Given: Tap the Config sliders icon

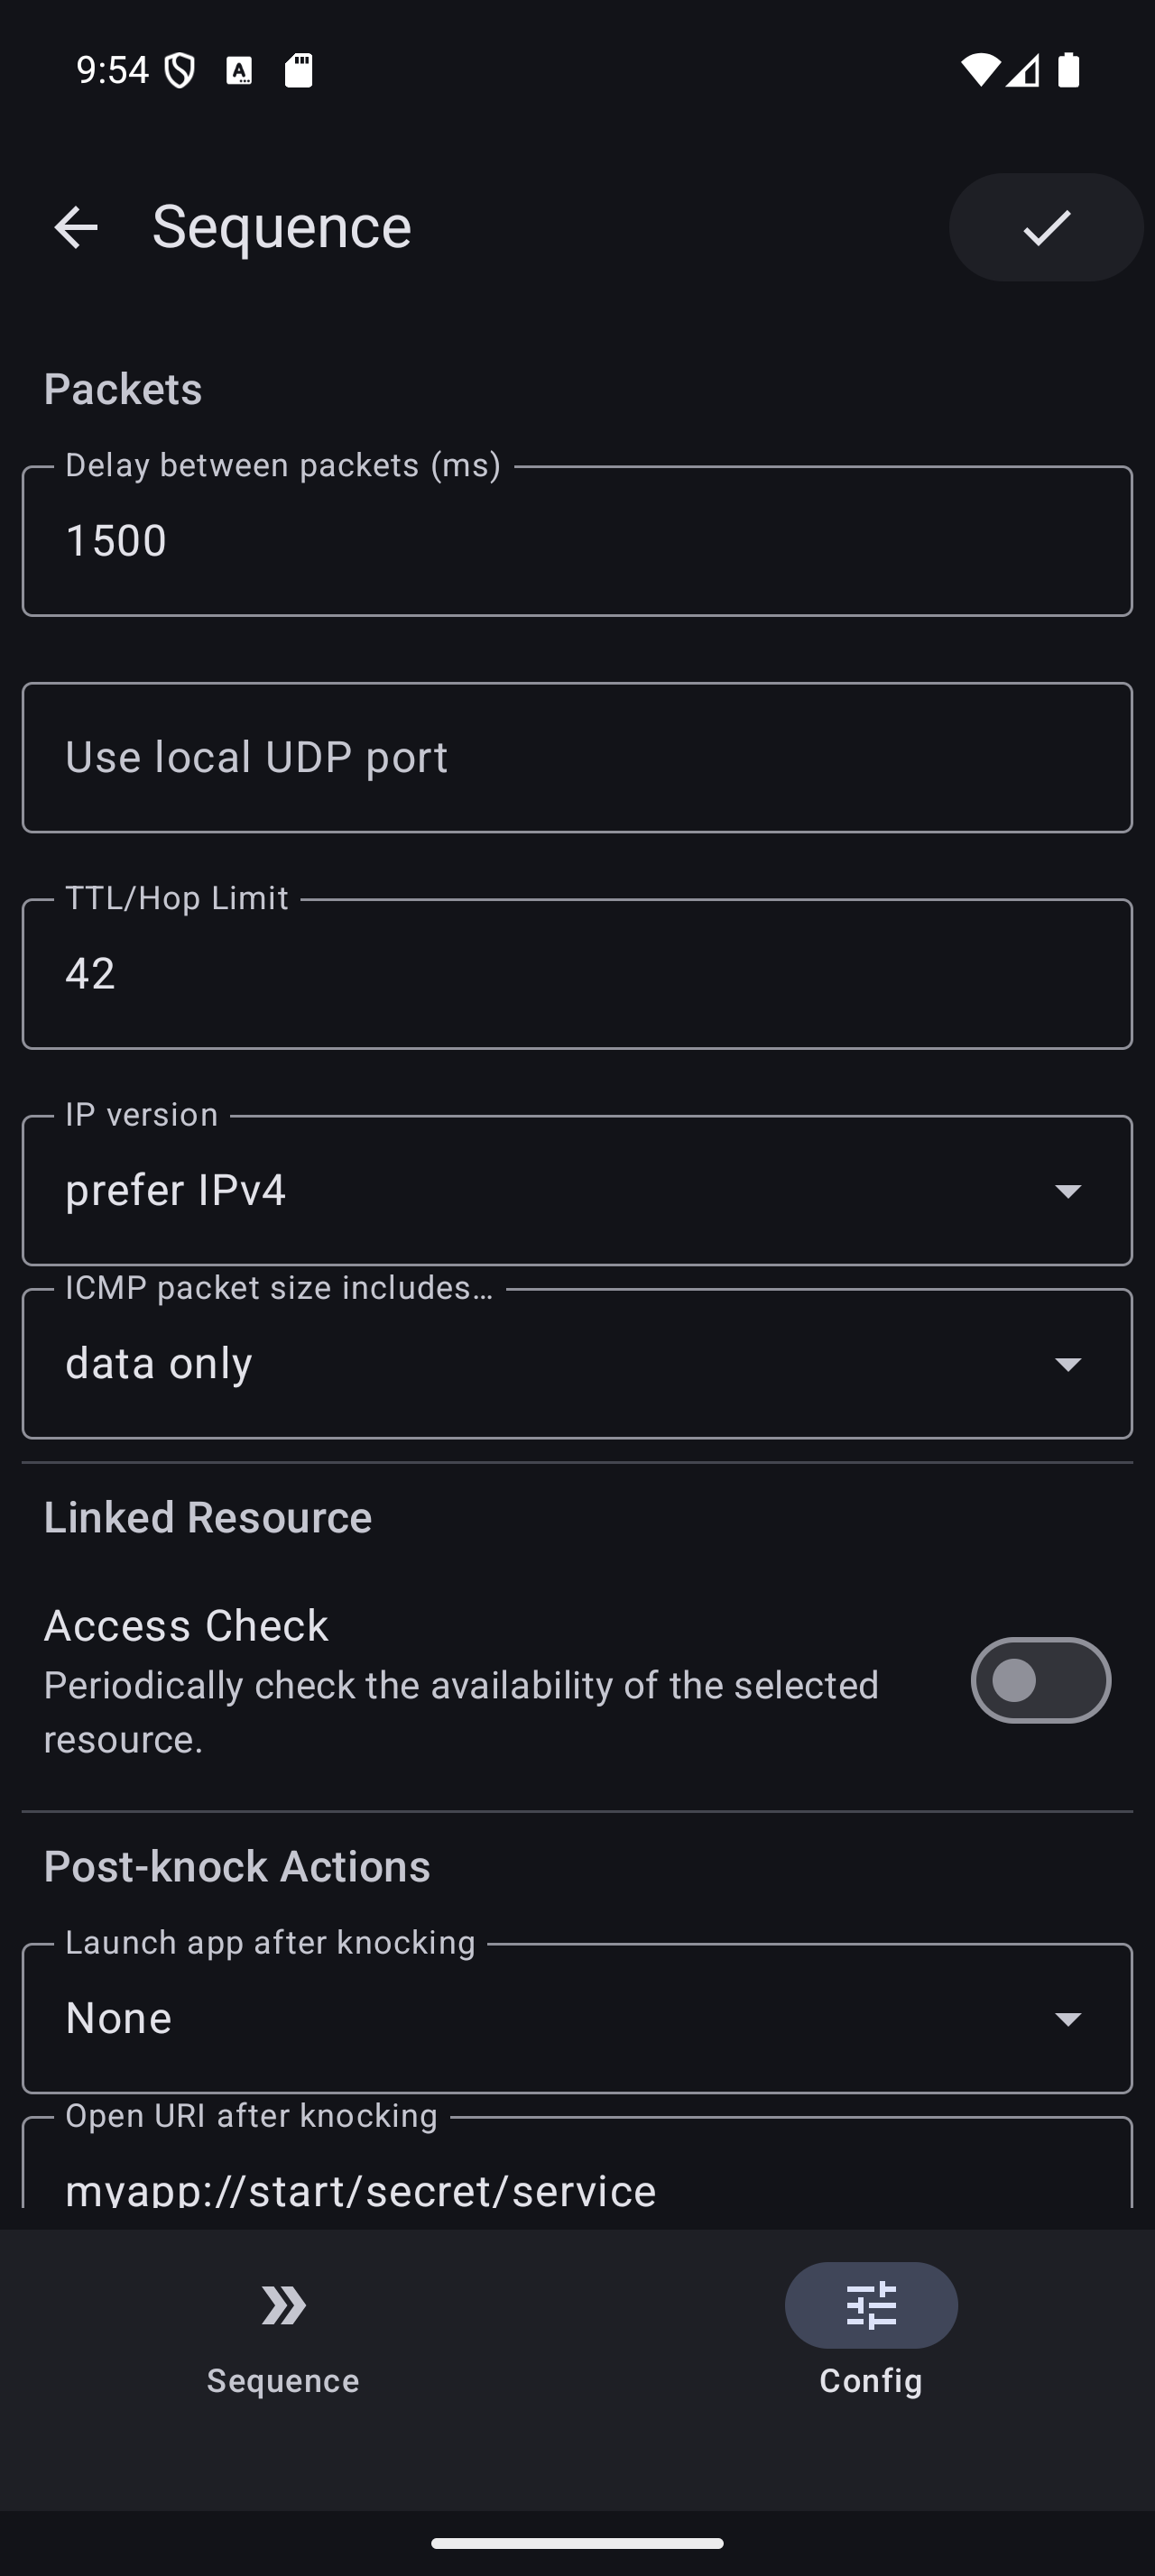Looking at the screenshot, I should click(x=870, y=2305).
